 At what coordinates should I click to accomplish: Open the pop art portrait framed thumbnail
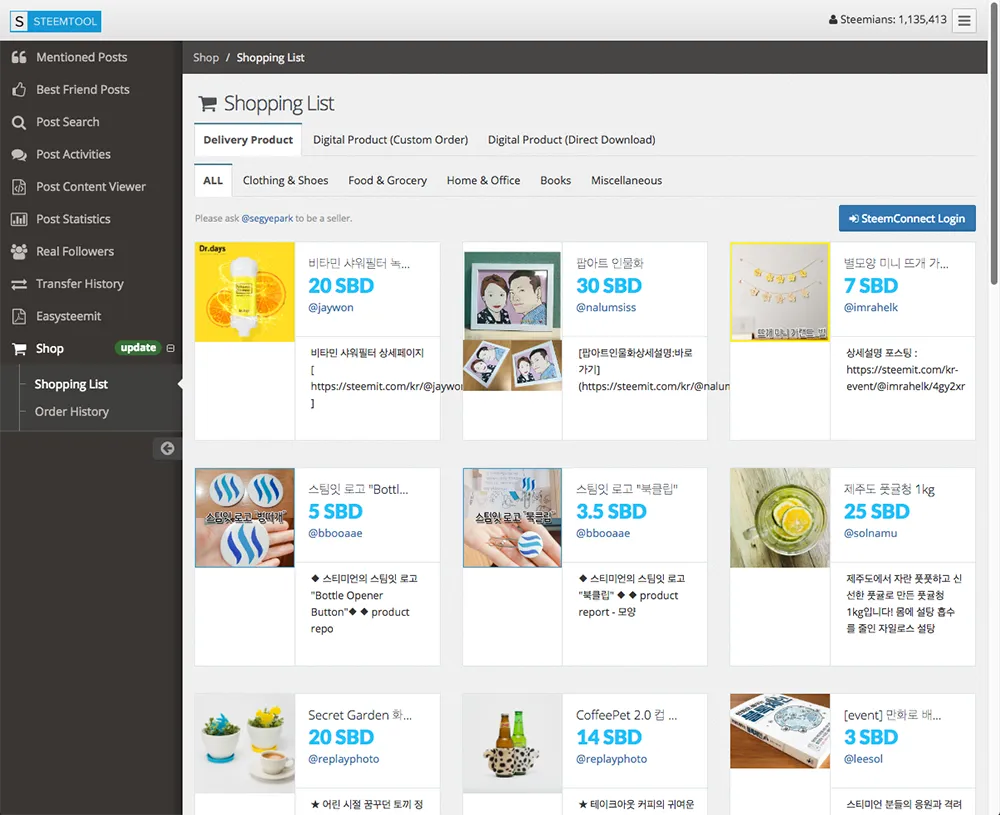pos(512,316)
